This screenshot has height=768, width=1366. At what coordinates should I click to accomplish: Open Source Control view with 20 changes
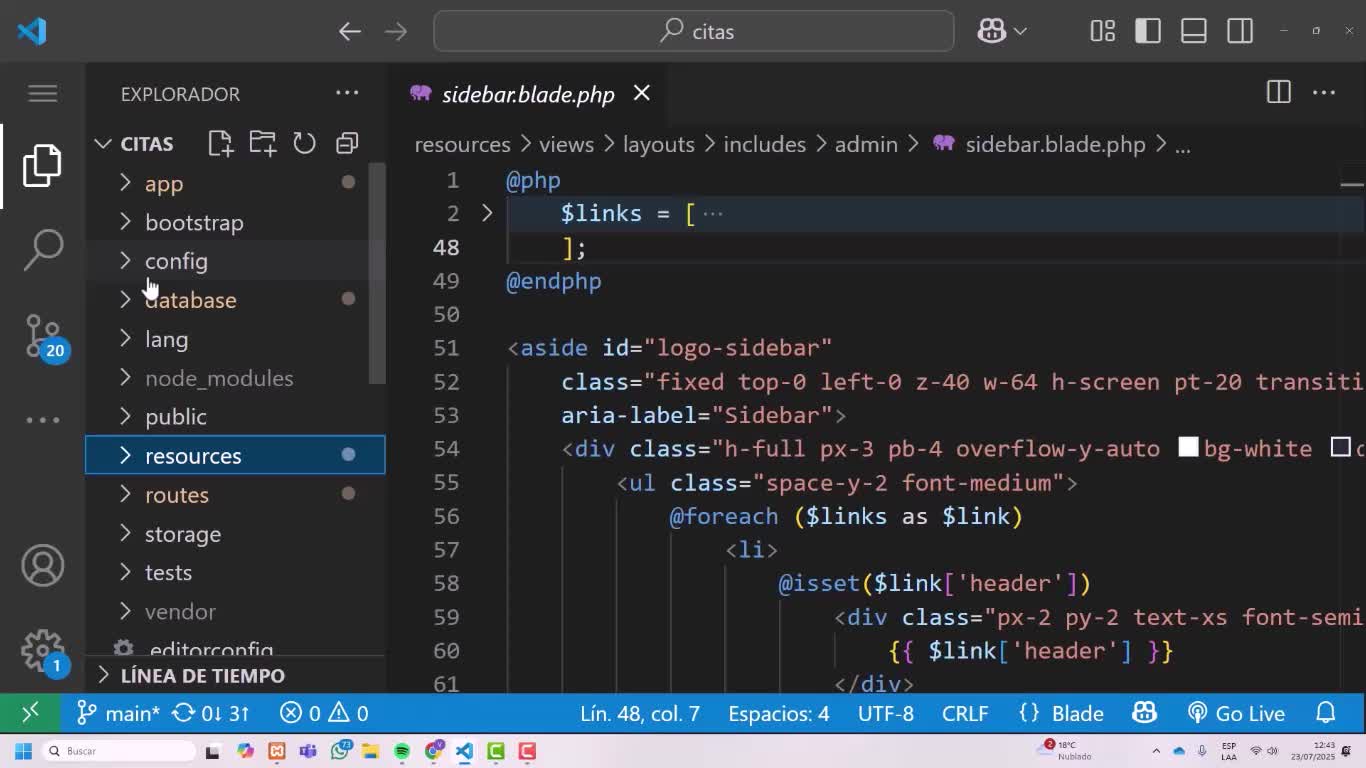(x=44, y=337)
